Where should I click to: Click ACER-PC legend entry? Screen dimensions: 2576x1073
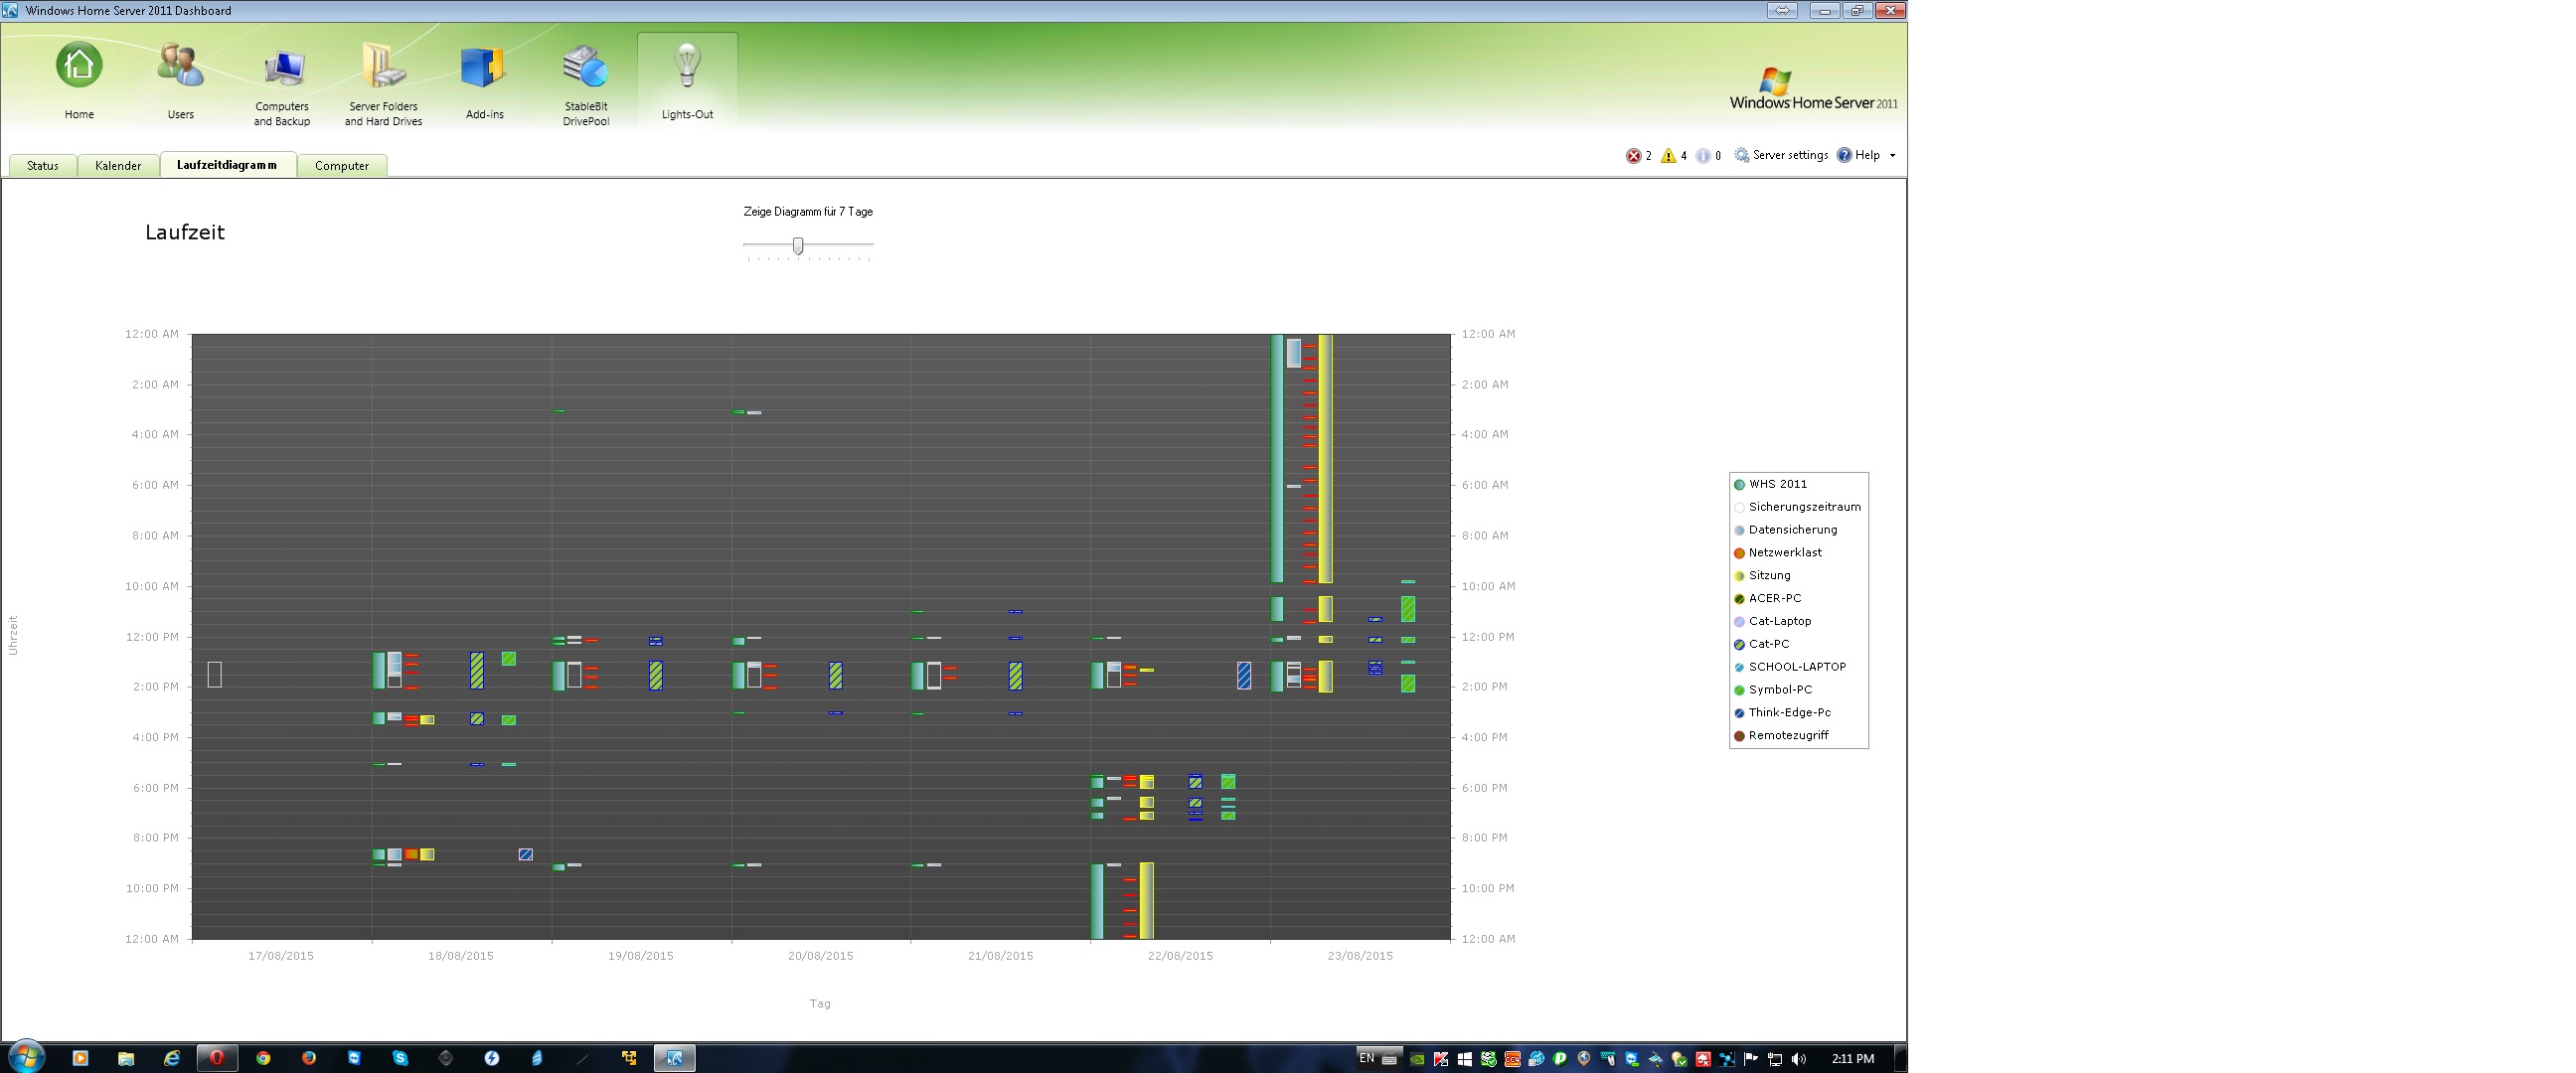tap(1767, 599)
